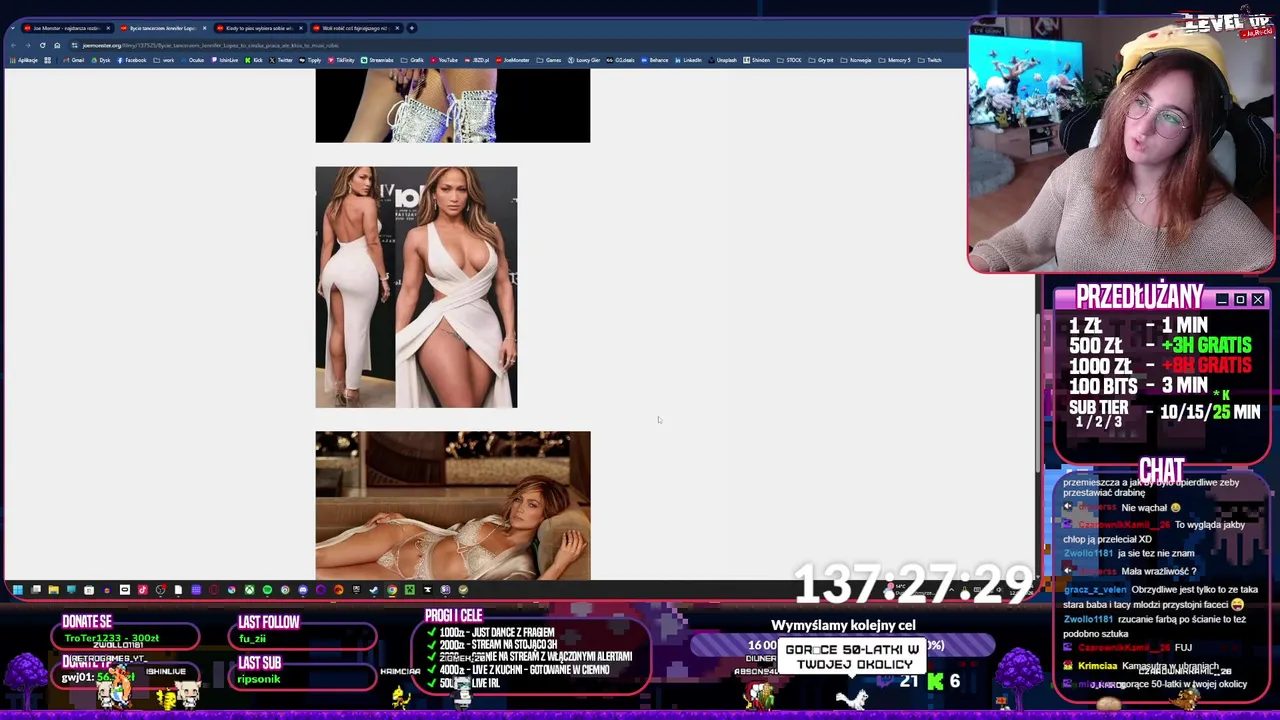Expand the 'Gry tnt' bookmark folder
This screenshot has height=720, width=1280.
coord(821,60)
